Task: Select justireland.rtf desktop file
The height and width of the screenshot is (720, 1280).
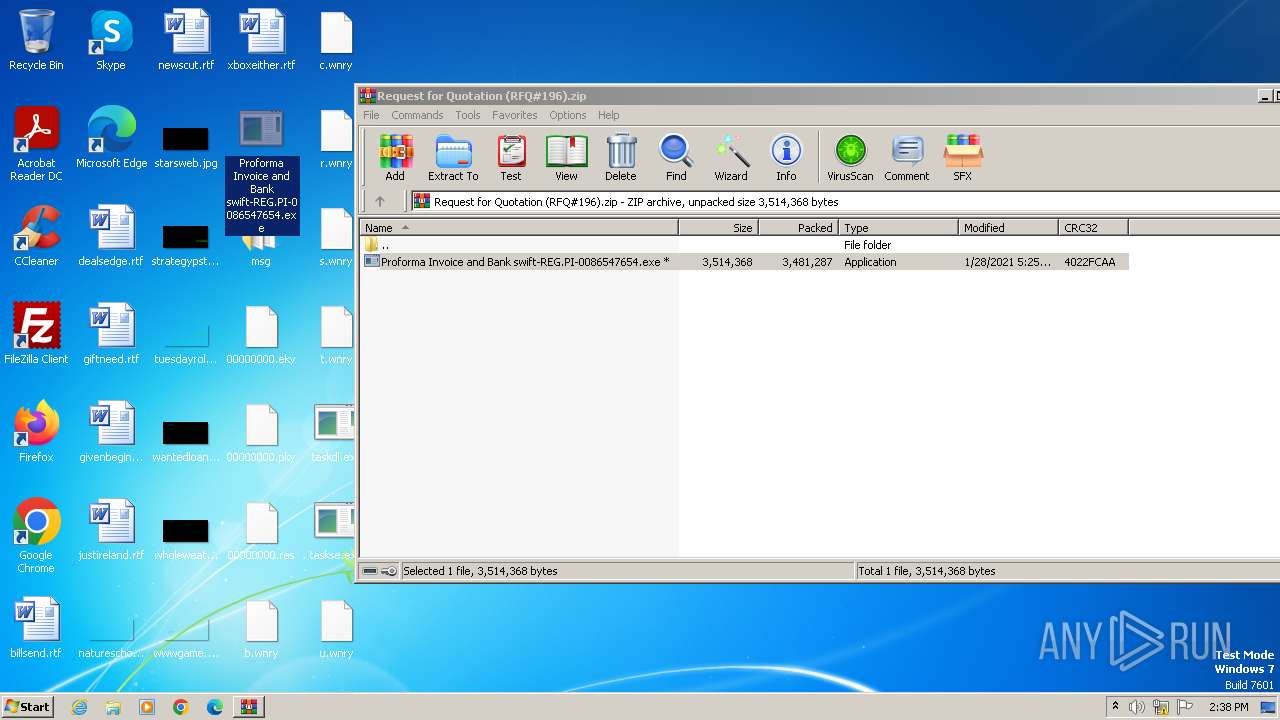Action: [111, 531]
